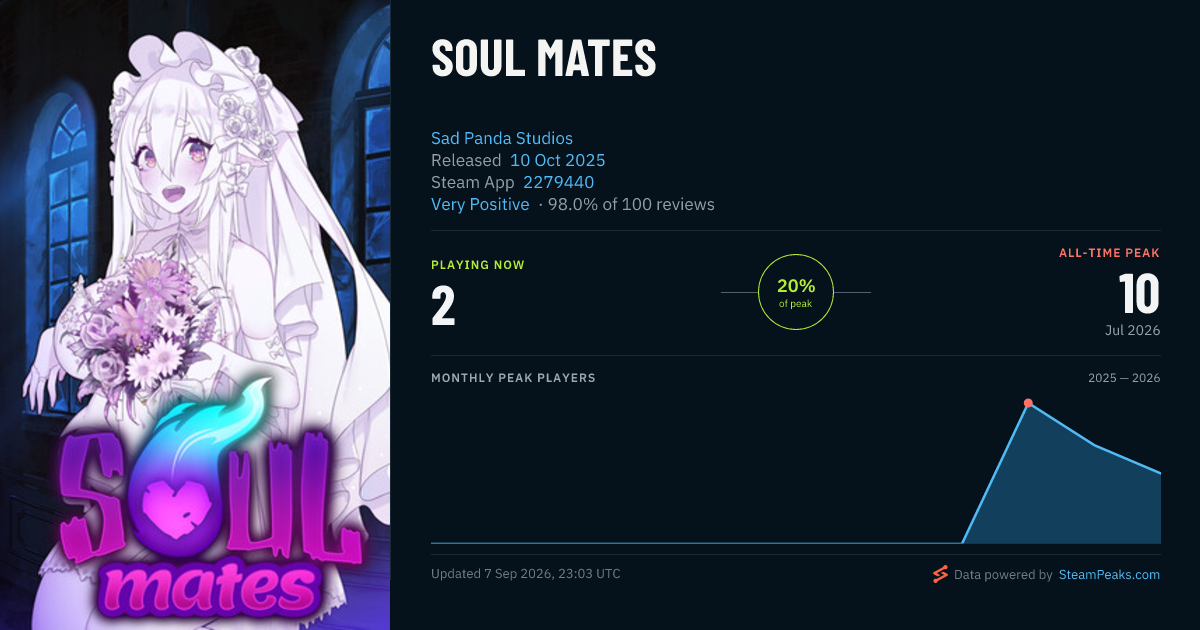Screen dimensions: 1200x630
Task: Click the SteamPeaks logo icon
Action: (x=939, y=574)
